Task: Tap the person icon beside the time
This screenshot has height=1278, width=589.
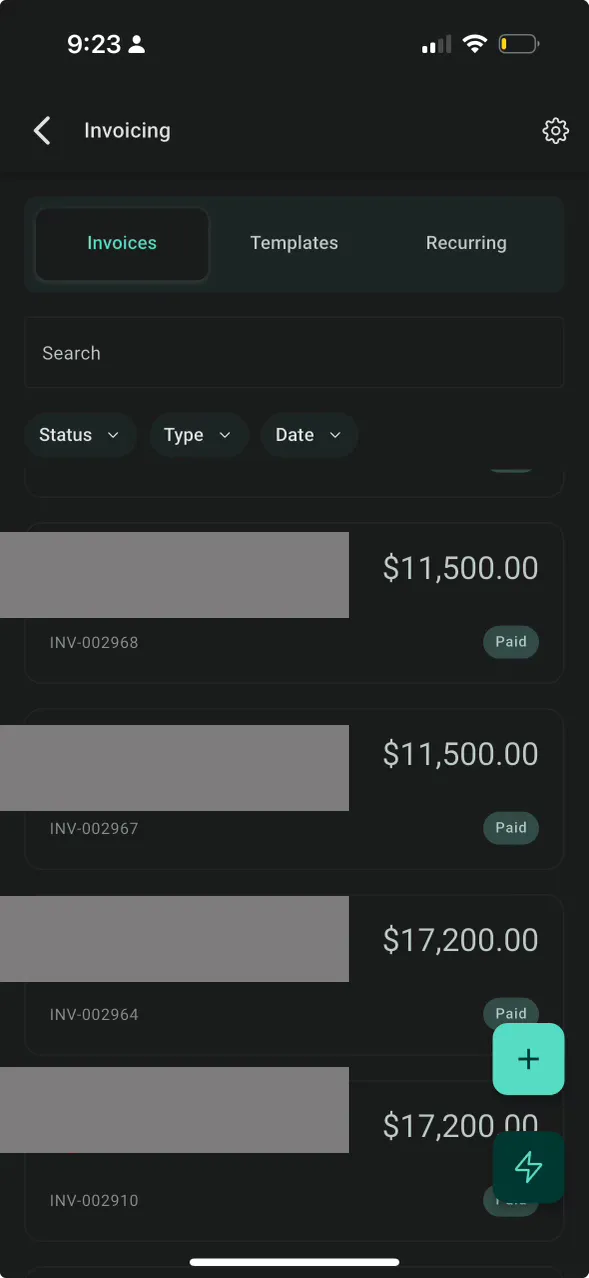Action: [137, 44]
